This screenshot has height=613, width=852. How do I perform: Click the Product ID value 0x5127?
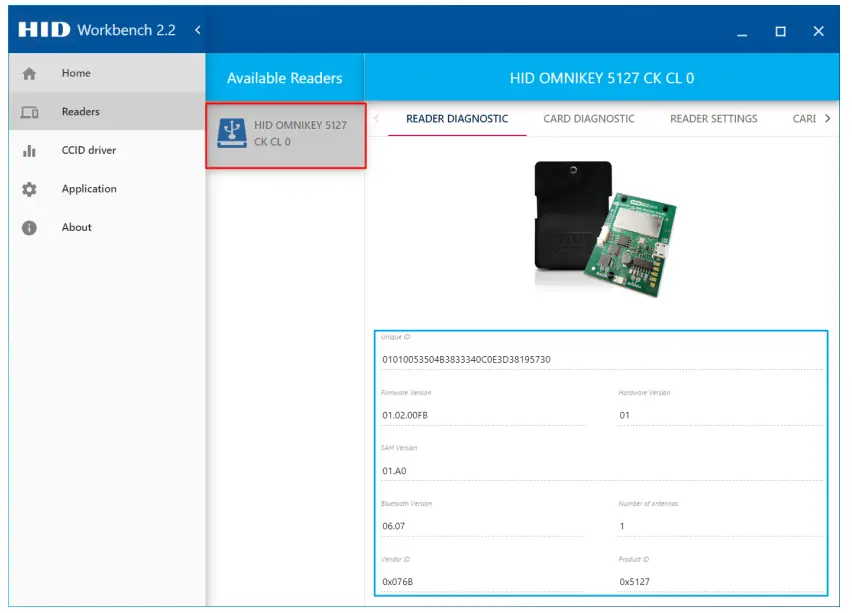coord(634,581)
